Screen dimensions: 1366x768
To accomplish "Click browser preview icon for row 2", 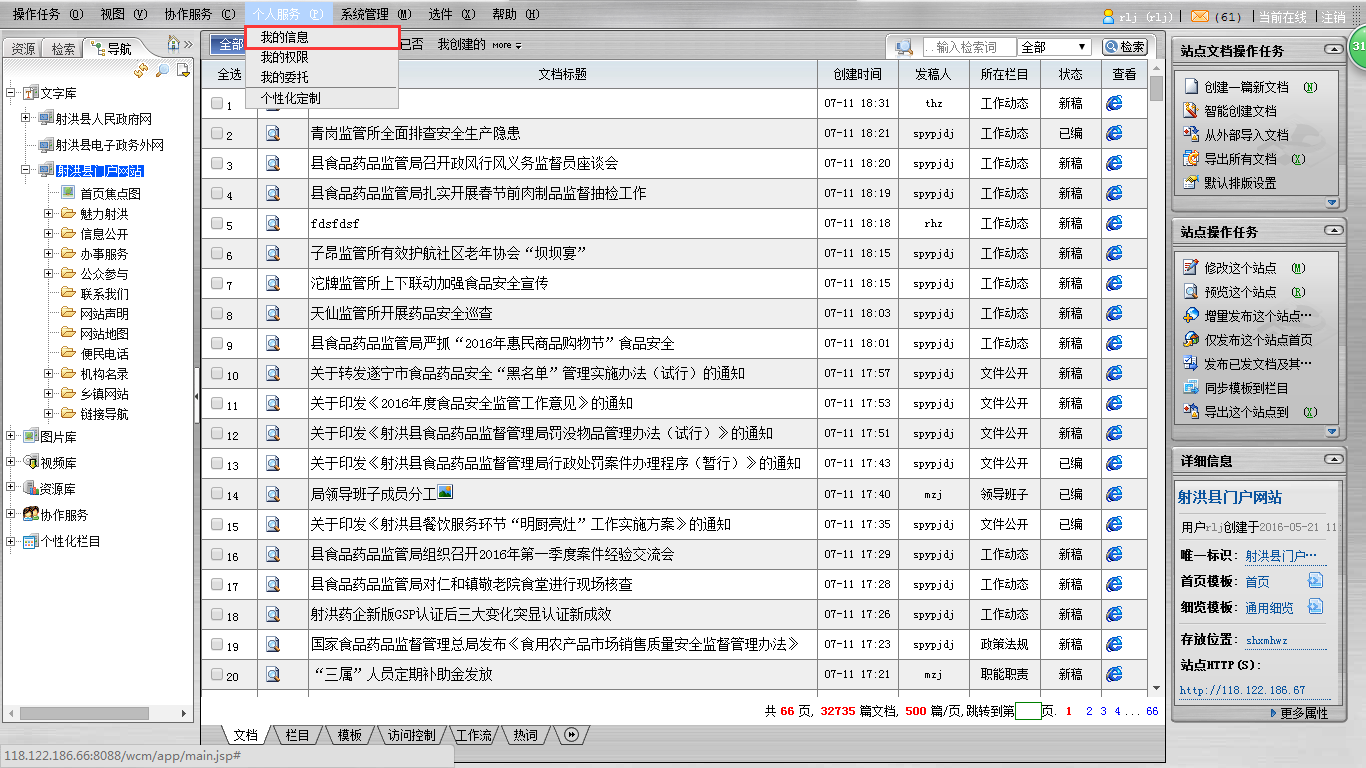I will 1114,133.
